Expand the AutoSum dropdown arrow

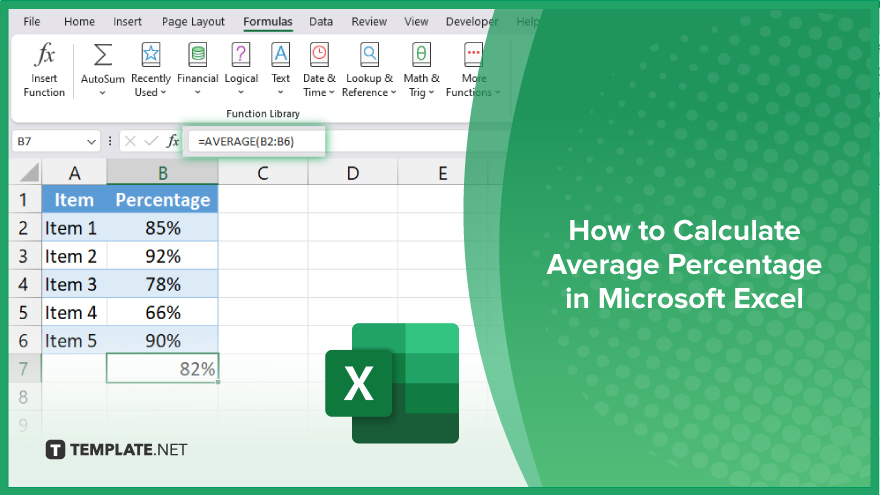pos(103,93)
